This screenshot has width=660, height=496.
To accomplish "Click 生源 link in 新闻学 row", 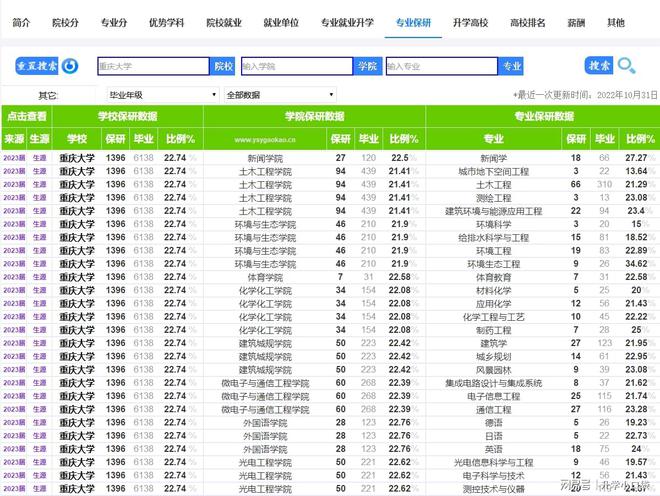I will click(x=40, y=158).
